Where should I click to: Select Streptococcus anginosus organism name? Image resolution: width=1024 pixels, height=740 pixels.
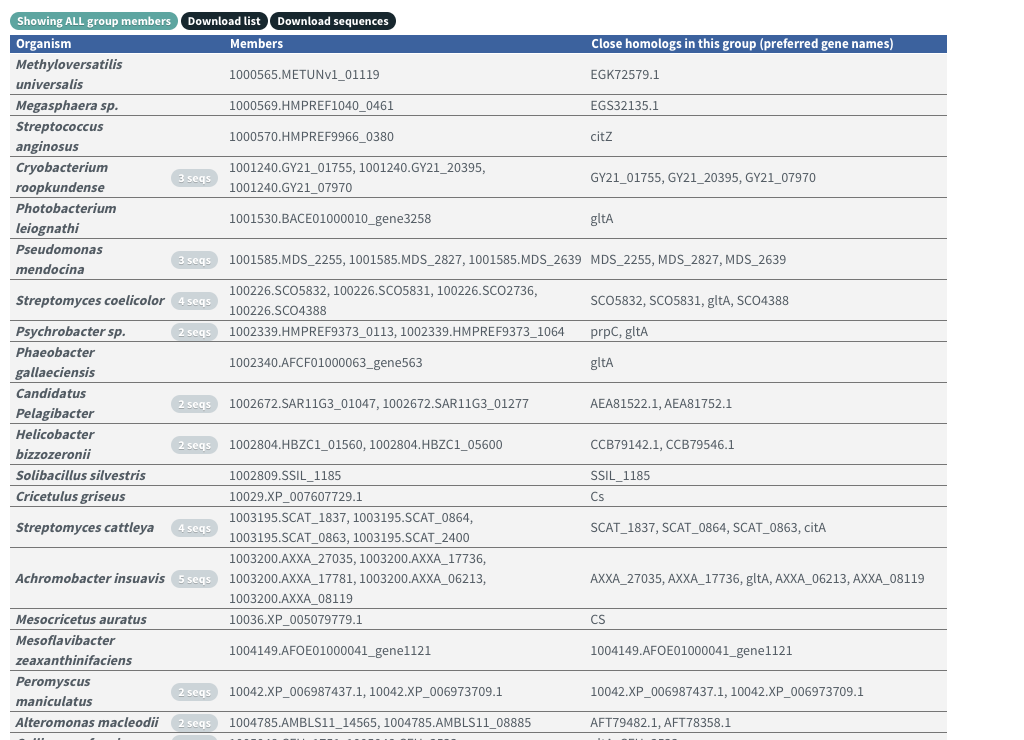(59, 137)
